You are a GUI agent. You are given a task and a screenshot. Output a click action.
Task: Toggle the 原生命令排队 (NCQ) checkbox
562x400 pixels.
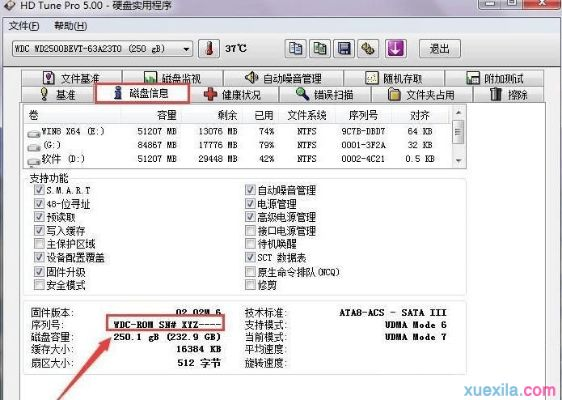coord(250,271)
